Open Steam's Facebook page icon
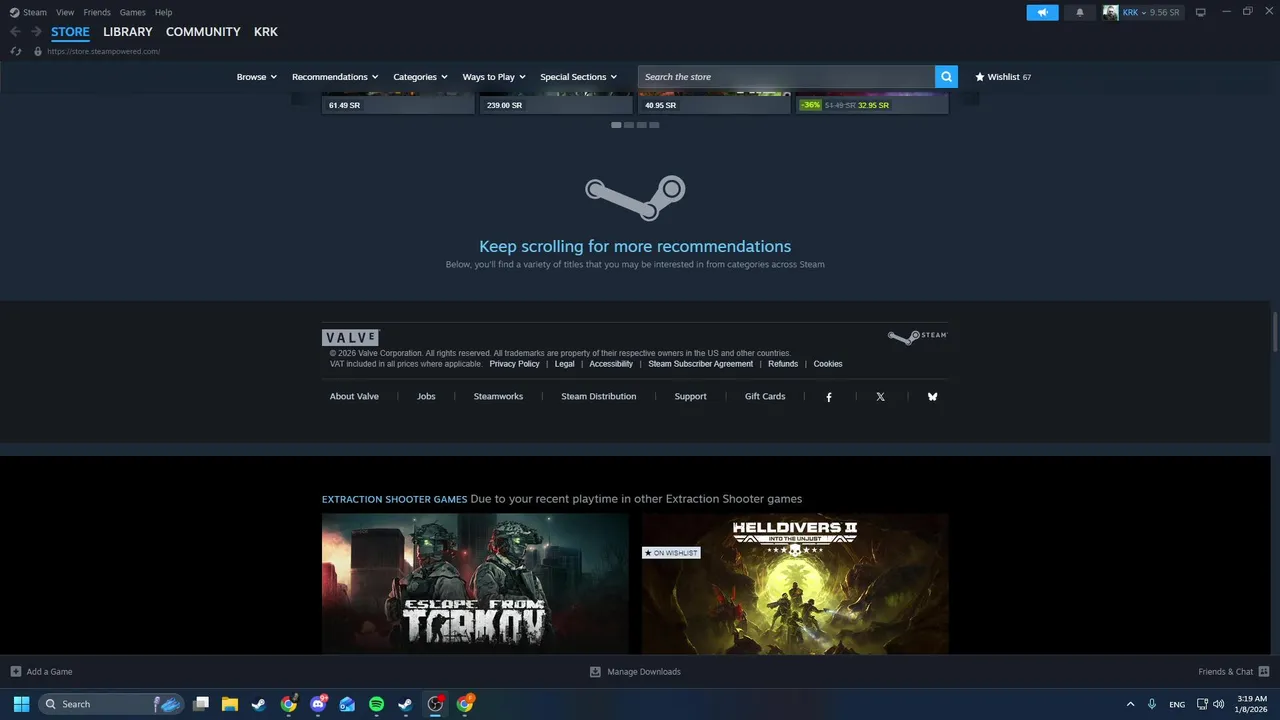This screenshot has width=1280, height=720. [829, 397]
